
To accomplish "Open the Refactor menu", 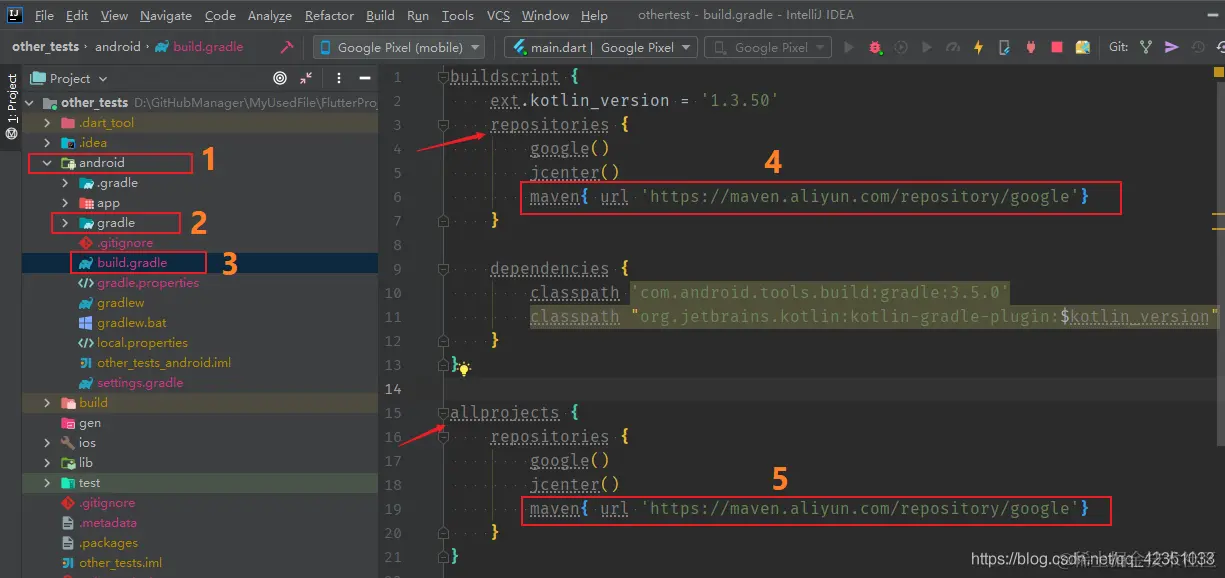I will 330,16.
